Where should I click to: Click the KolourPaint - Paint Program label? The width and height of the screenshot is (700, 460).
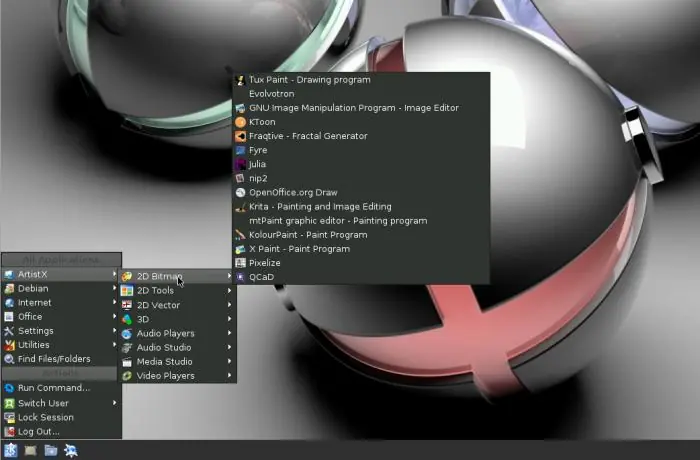pyautogui.click(x=308, y=235)
